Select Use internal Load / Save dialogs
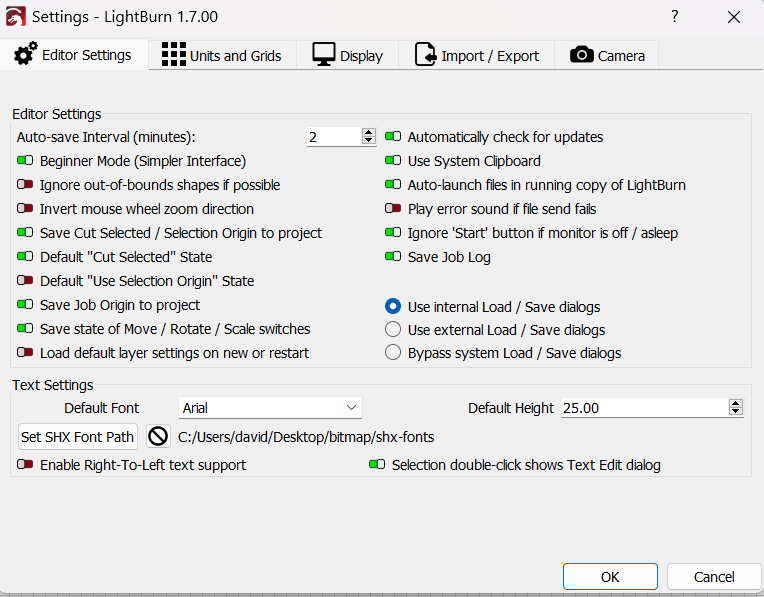 click(x=393, y=307)
